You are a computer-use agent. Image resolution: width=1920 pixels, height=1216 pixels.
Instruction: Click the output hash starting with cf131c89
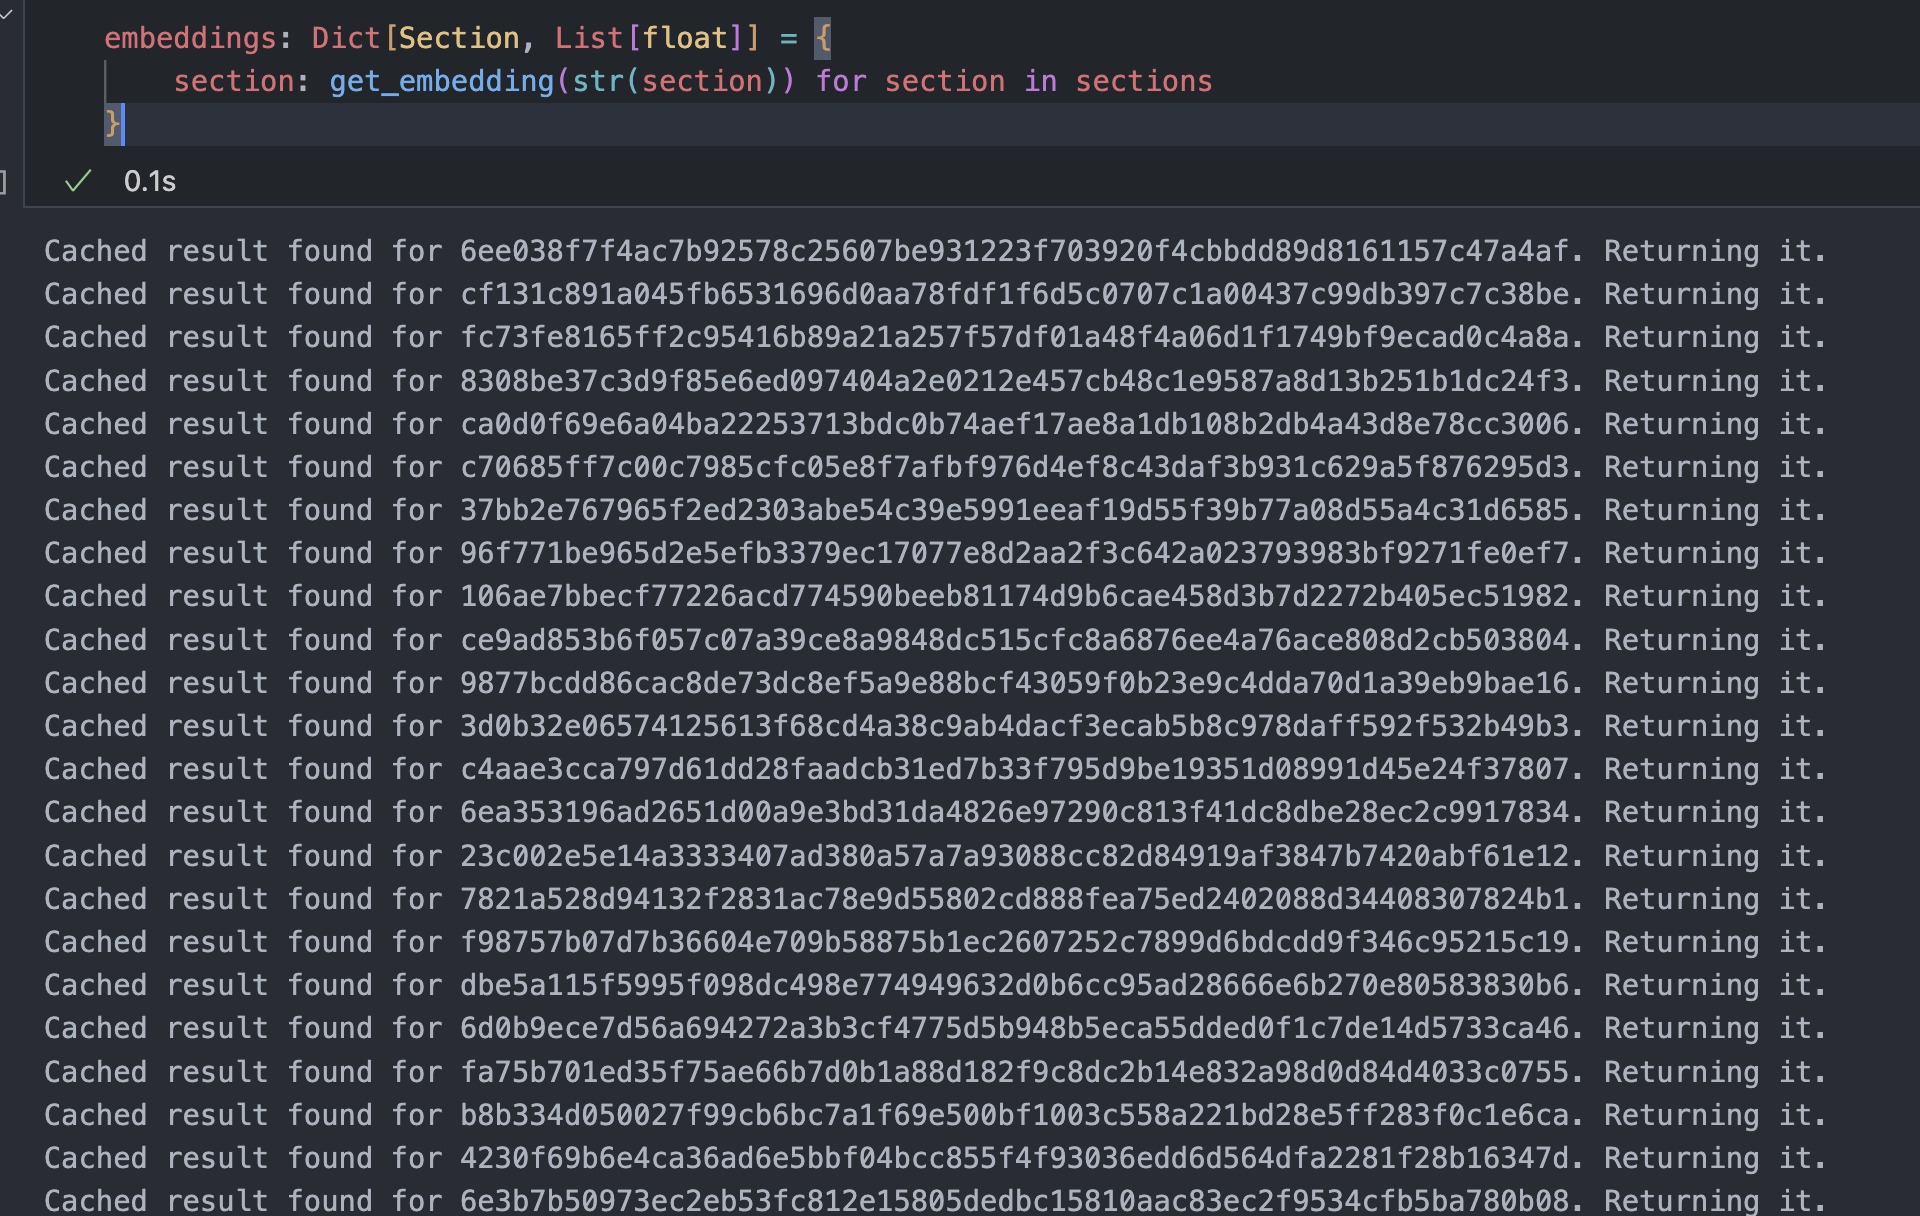1014,294
